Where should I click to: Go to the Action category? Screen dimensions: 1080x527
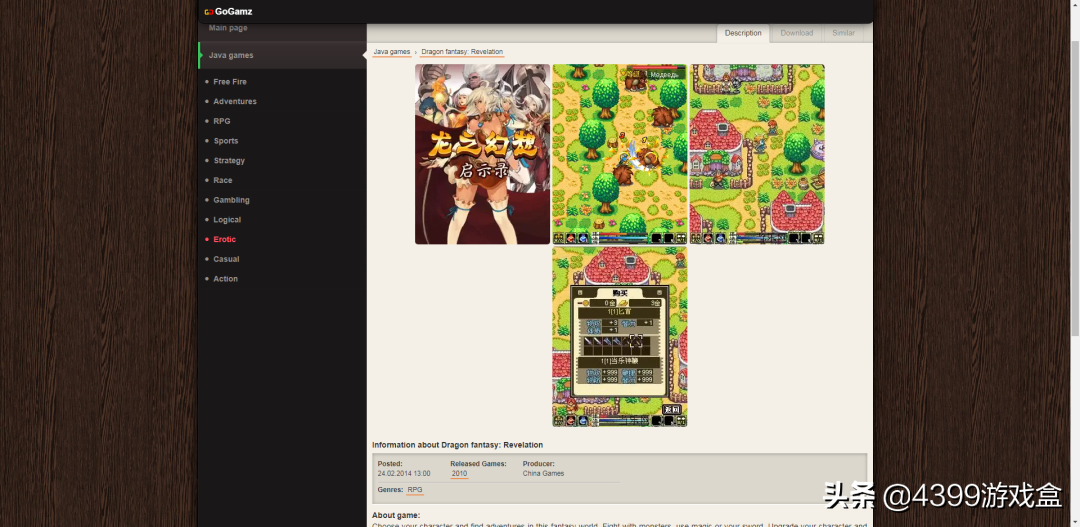point(225,279)
